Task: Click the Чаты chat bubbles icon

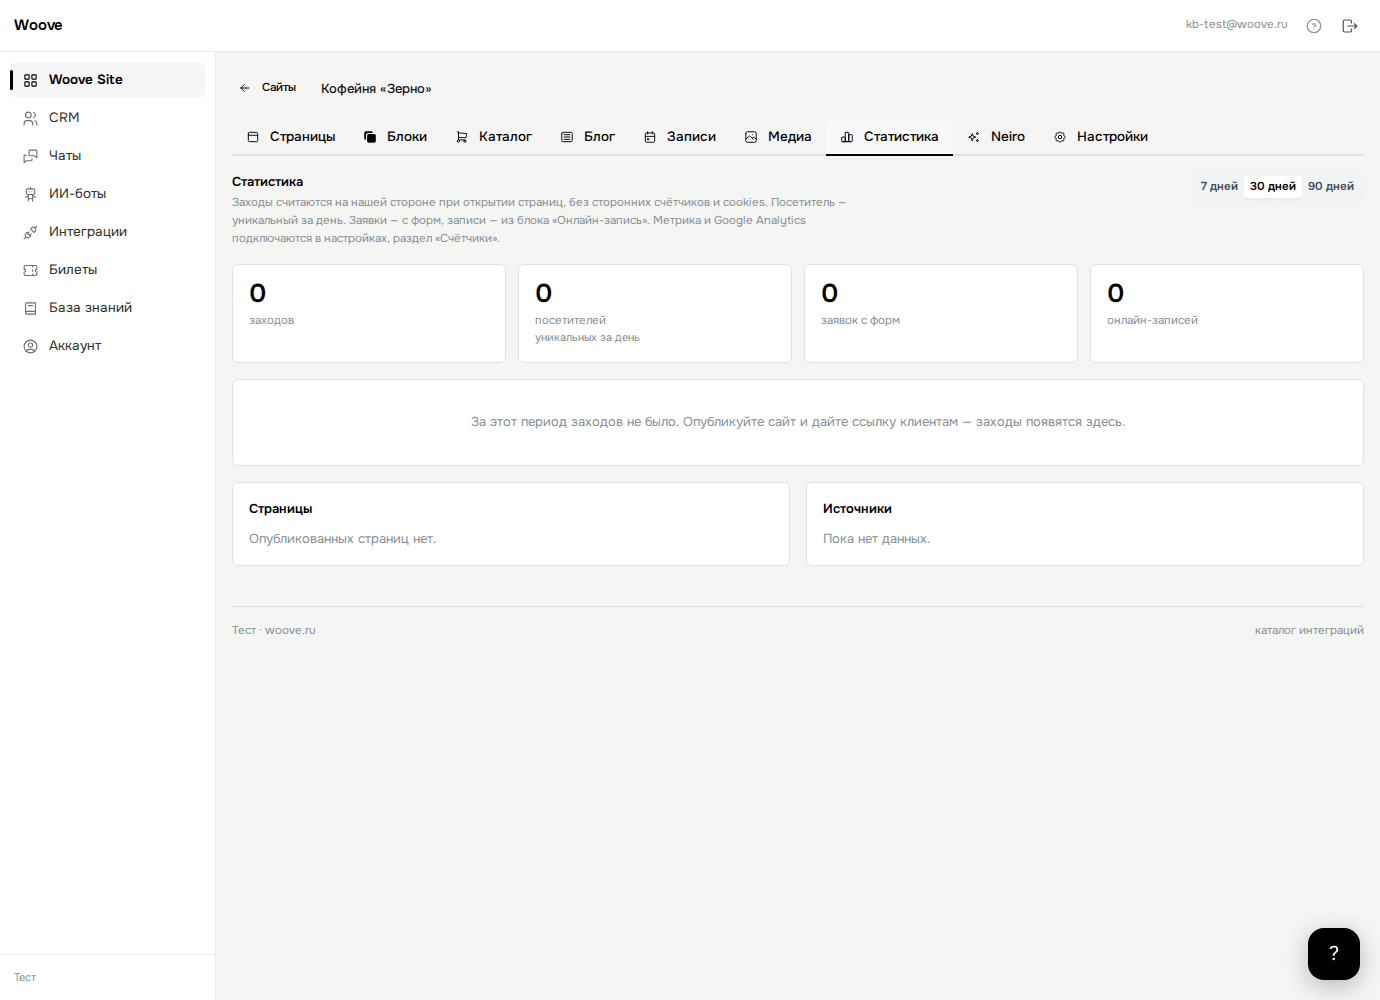Action: tap(30, 156)
